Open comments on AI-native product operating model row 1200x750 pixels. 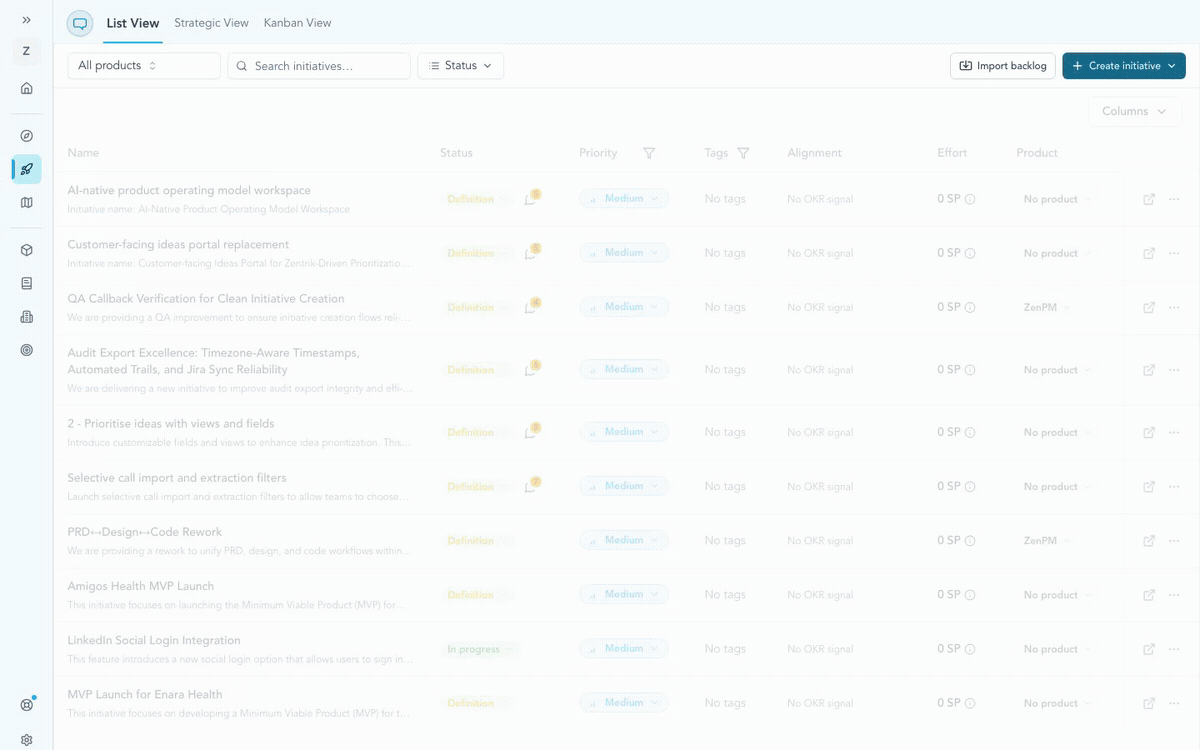pos(532,198)
